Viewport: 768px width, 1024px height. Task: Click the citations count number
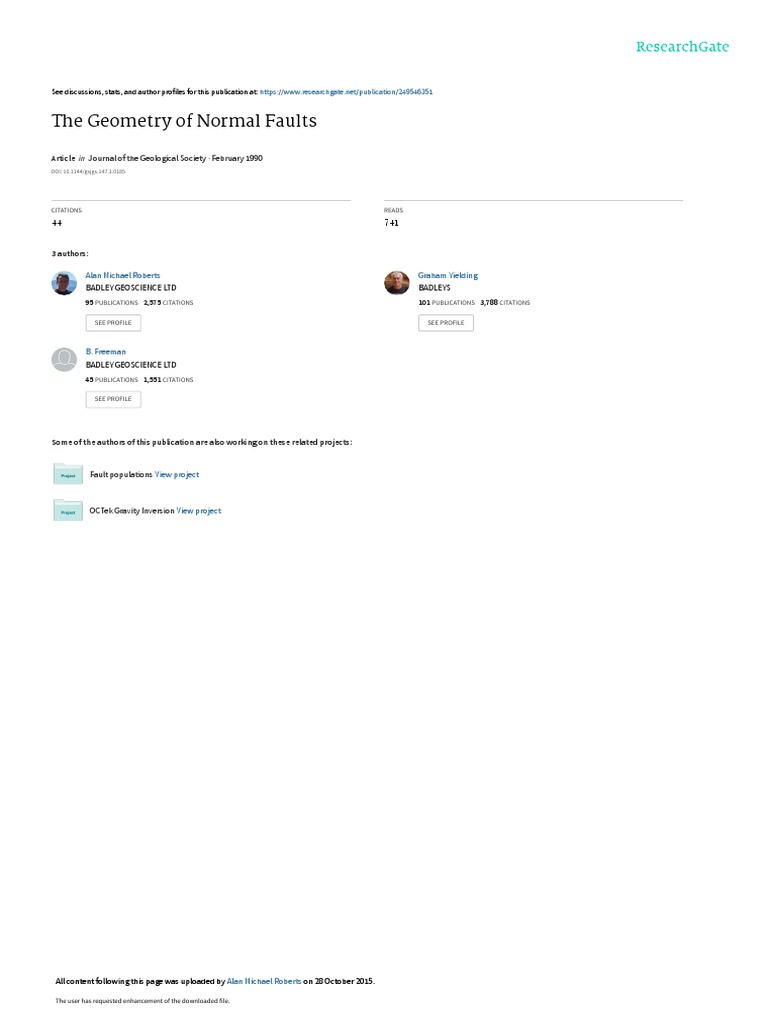pos(57,223)
